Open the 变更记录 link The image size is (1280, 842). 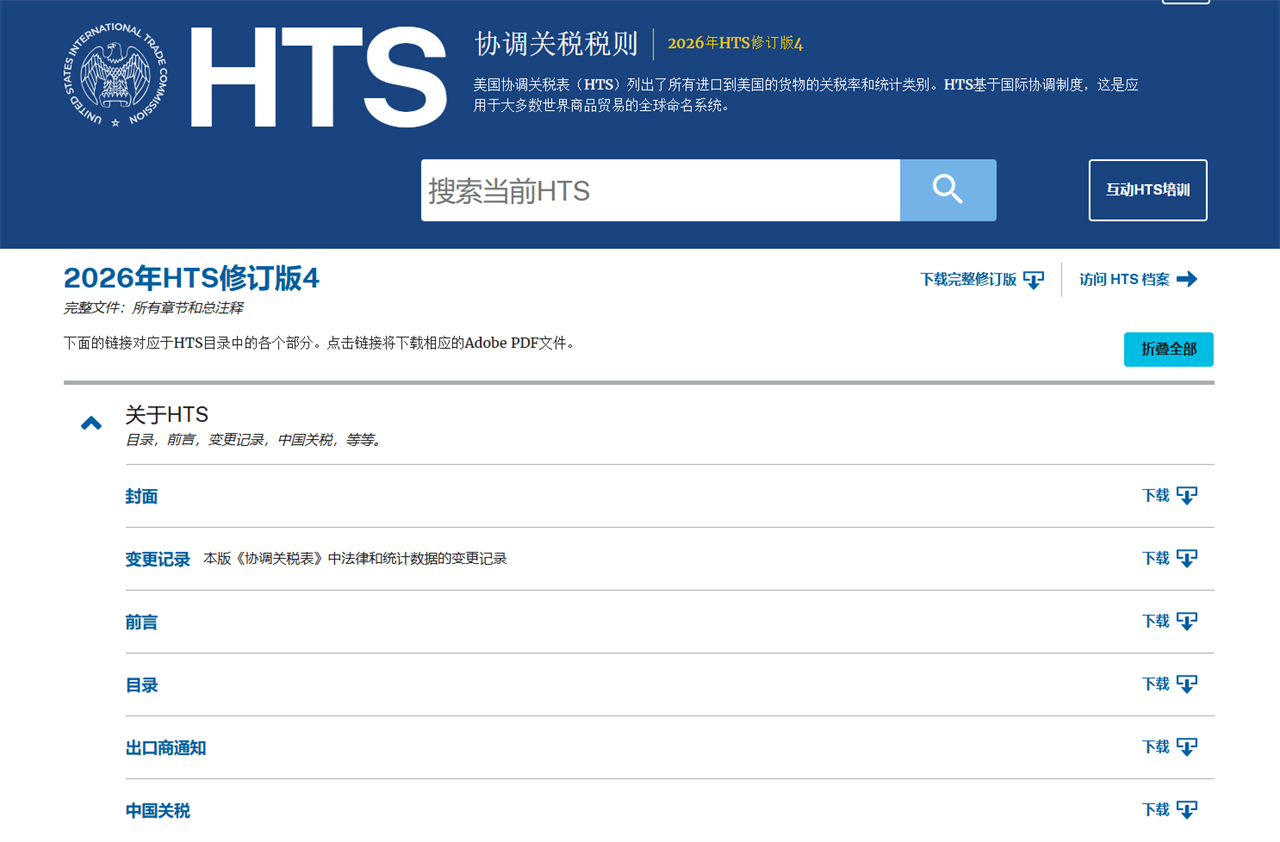(x=157, y=559)
